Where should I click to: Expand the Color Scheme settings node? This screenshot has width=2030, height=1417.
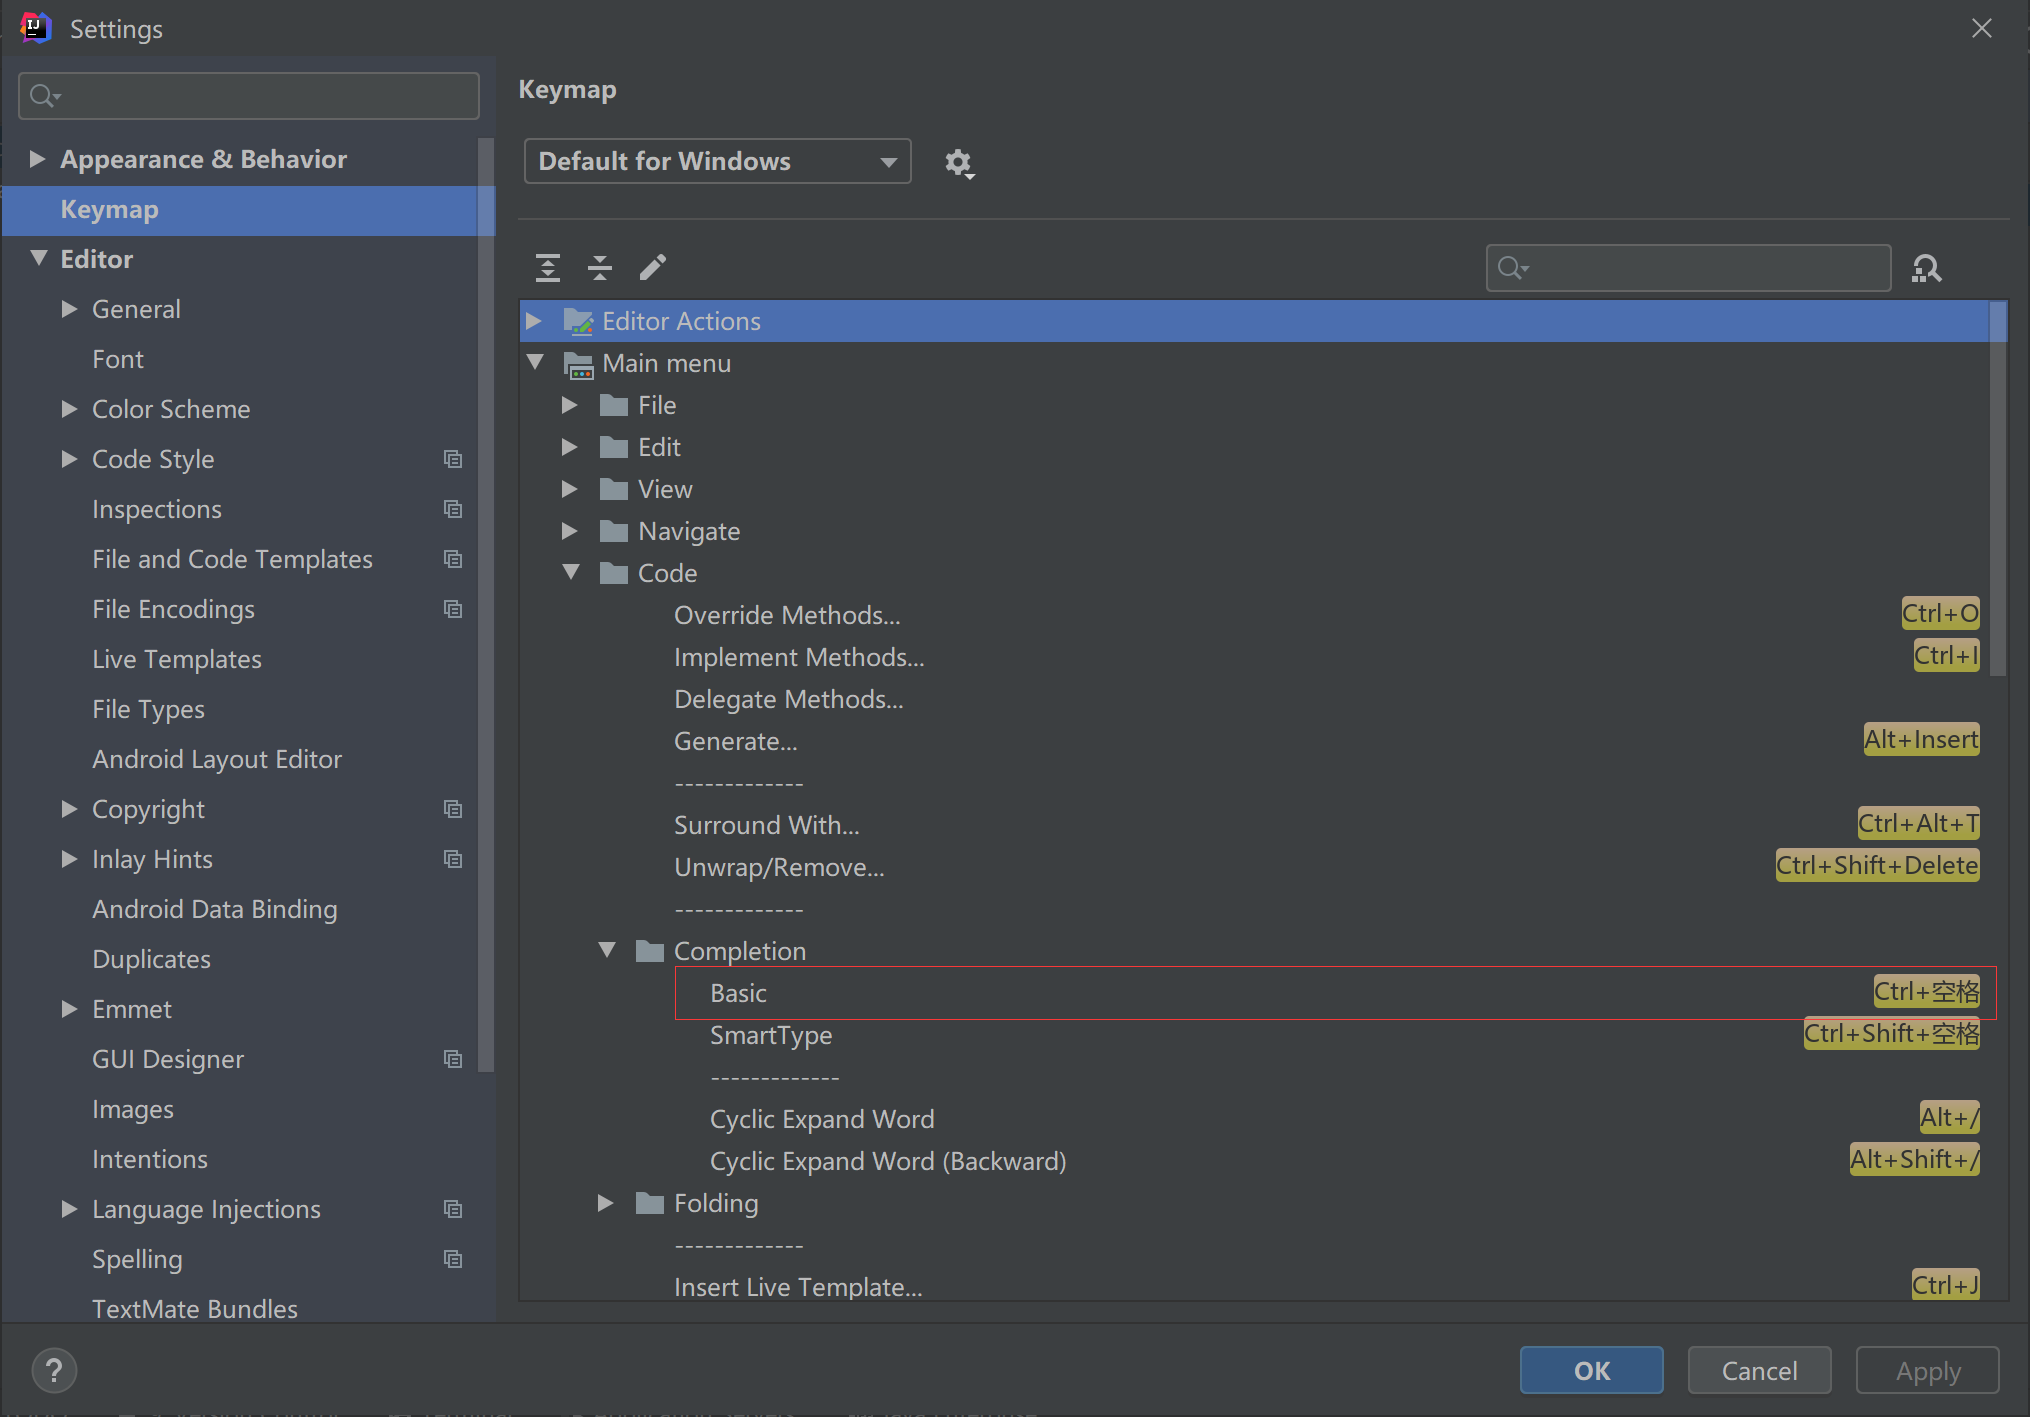[x=69, y=409]
